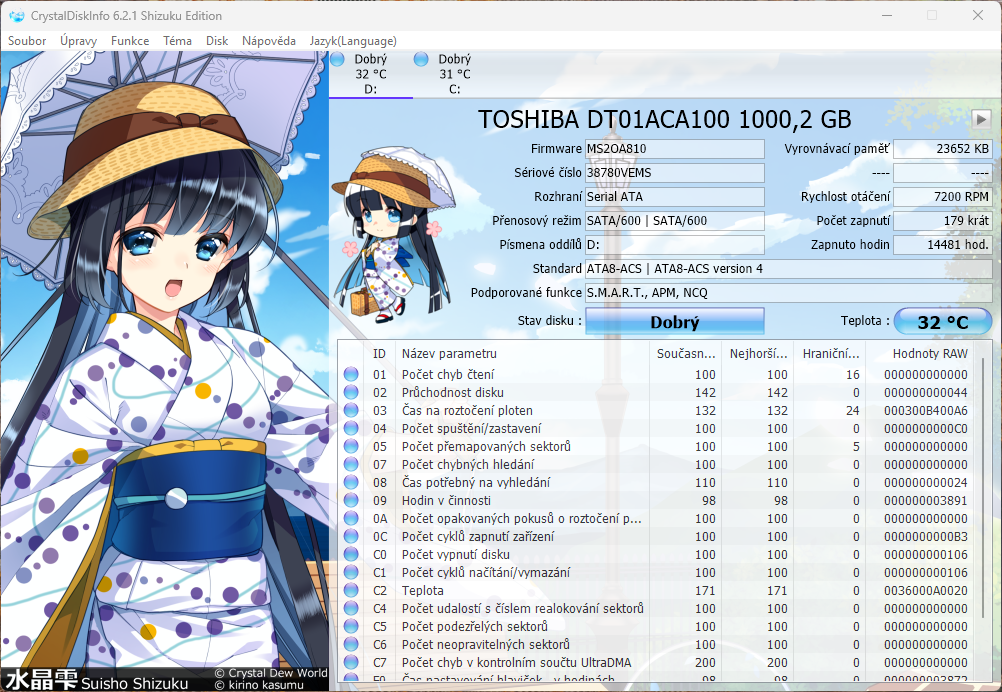
Task: Open the Jazyk(Language) menu
Action: click(x=353, y=41)
